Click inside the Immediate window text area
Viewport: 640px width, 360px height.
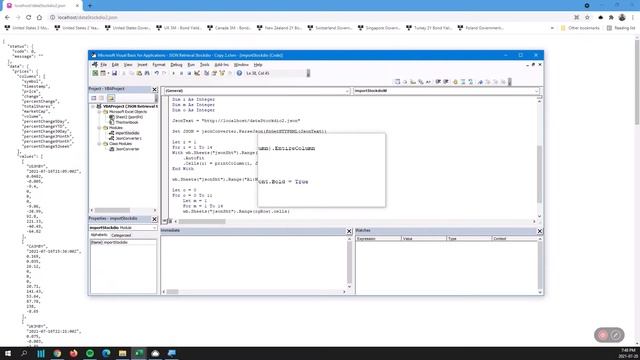click(253, 262)
